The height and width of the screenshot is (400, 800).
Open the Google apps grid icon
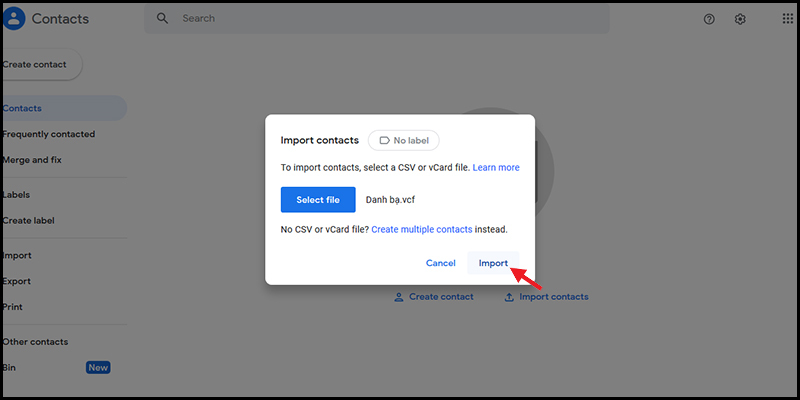[788, 19]
